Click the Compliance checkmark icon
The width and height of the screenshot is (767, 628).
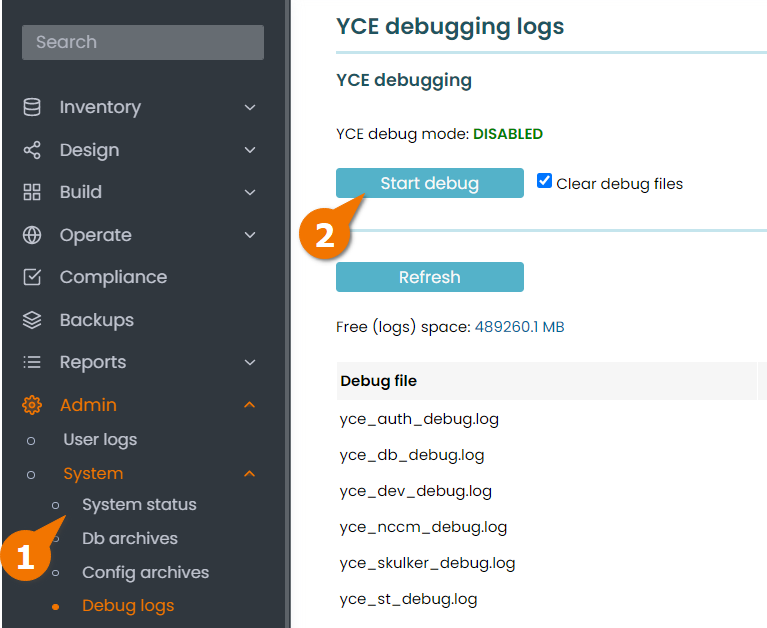[x=32, y=277]
